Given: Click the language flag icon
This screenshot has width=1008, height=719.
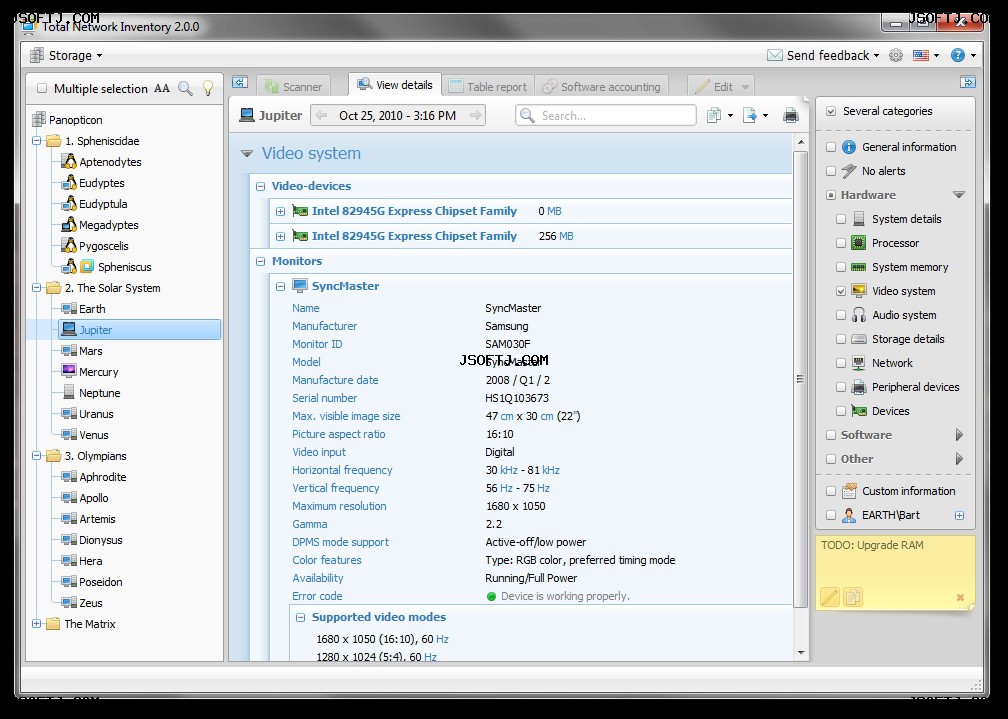Looking at the screenshot, I should (x=921, y=55).
